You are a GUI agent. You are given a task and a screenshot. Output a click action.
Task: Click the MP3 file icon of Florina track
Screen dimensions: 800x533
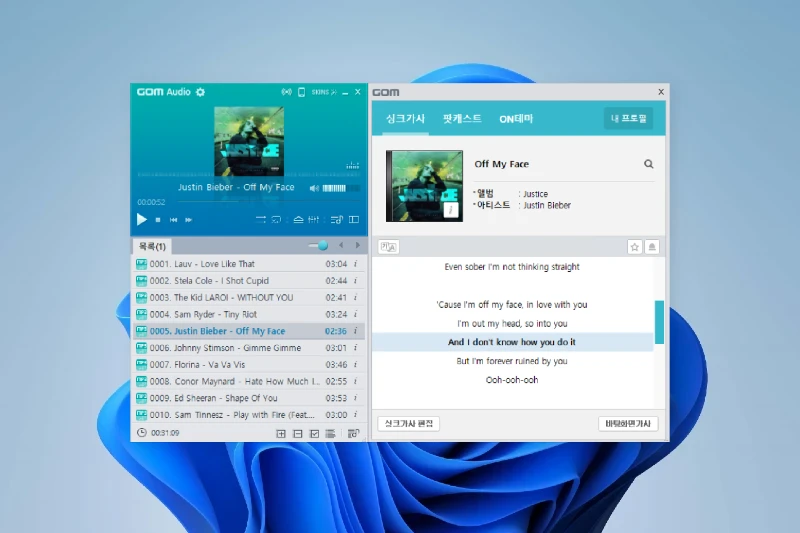click(141, 365)
